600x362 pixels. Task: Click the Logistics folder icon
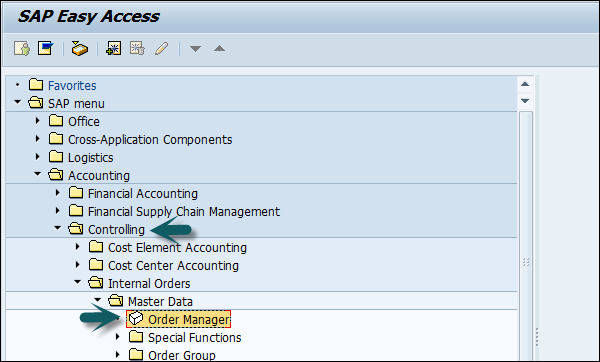(x=56, y=157)
